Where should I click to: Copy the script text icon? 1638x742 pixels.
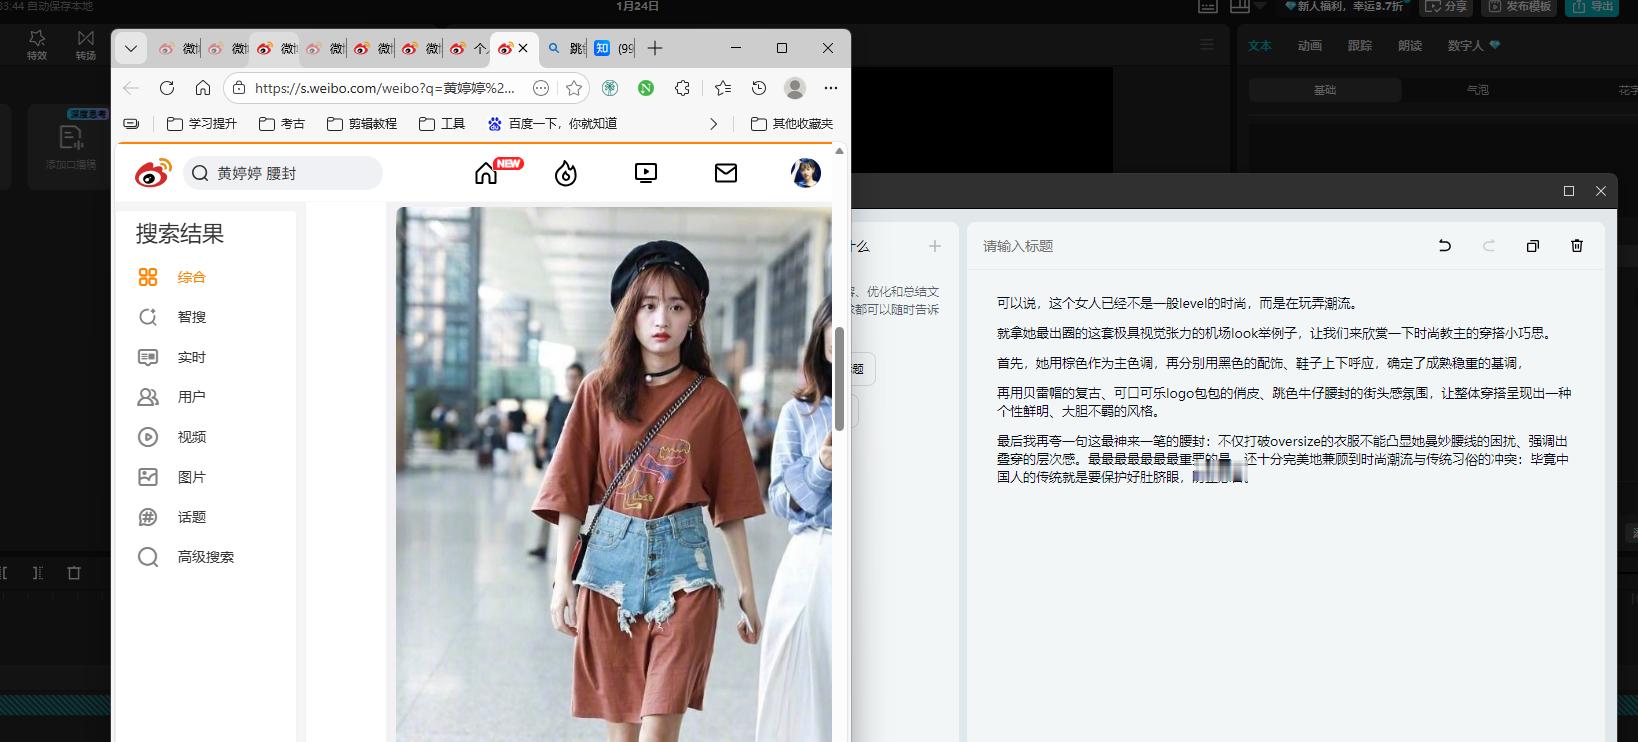pyautogui.click(x=1533, y=245)
